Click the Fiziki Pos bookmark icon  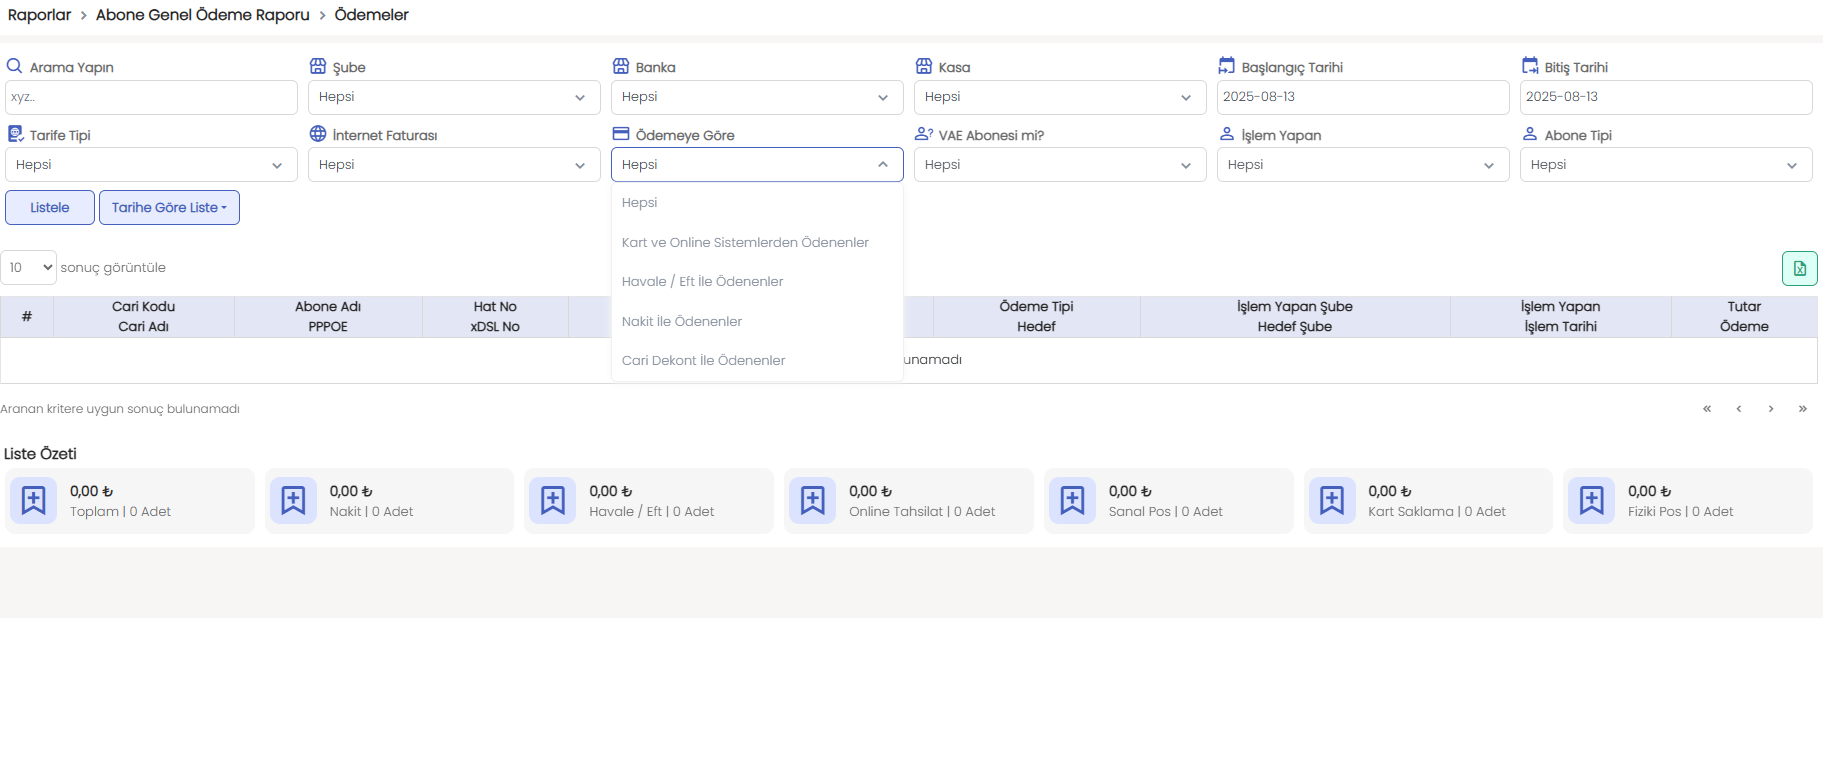coord(1592,500)
